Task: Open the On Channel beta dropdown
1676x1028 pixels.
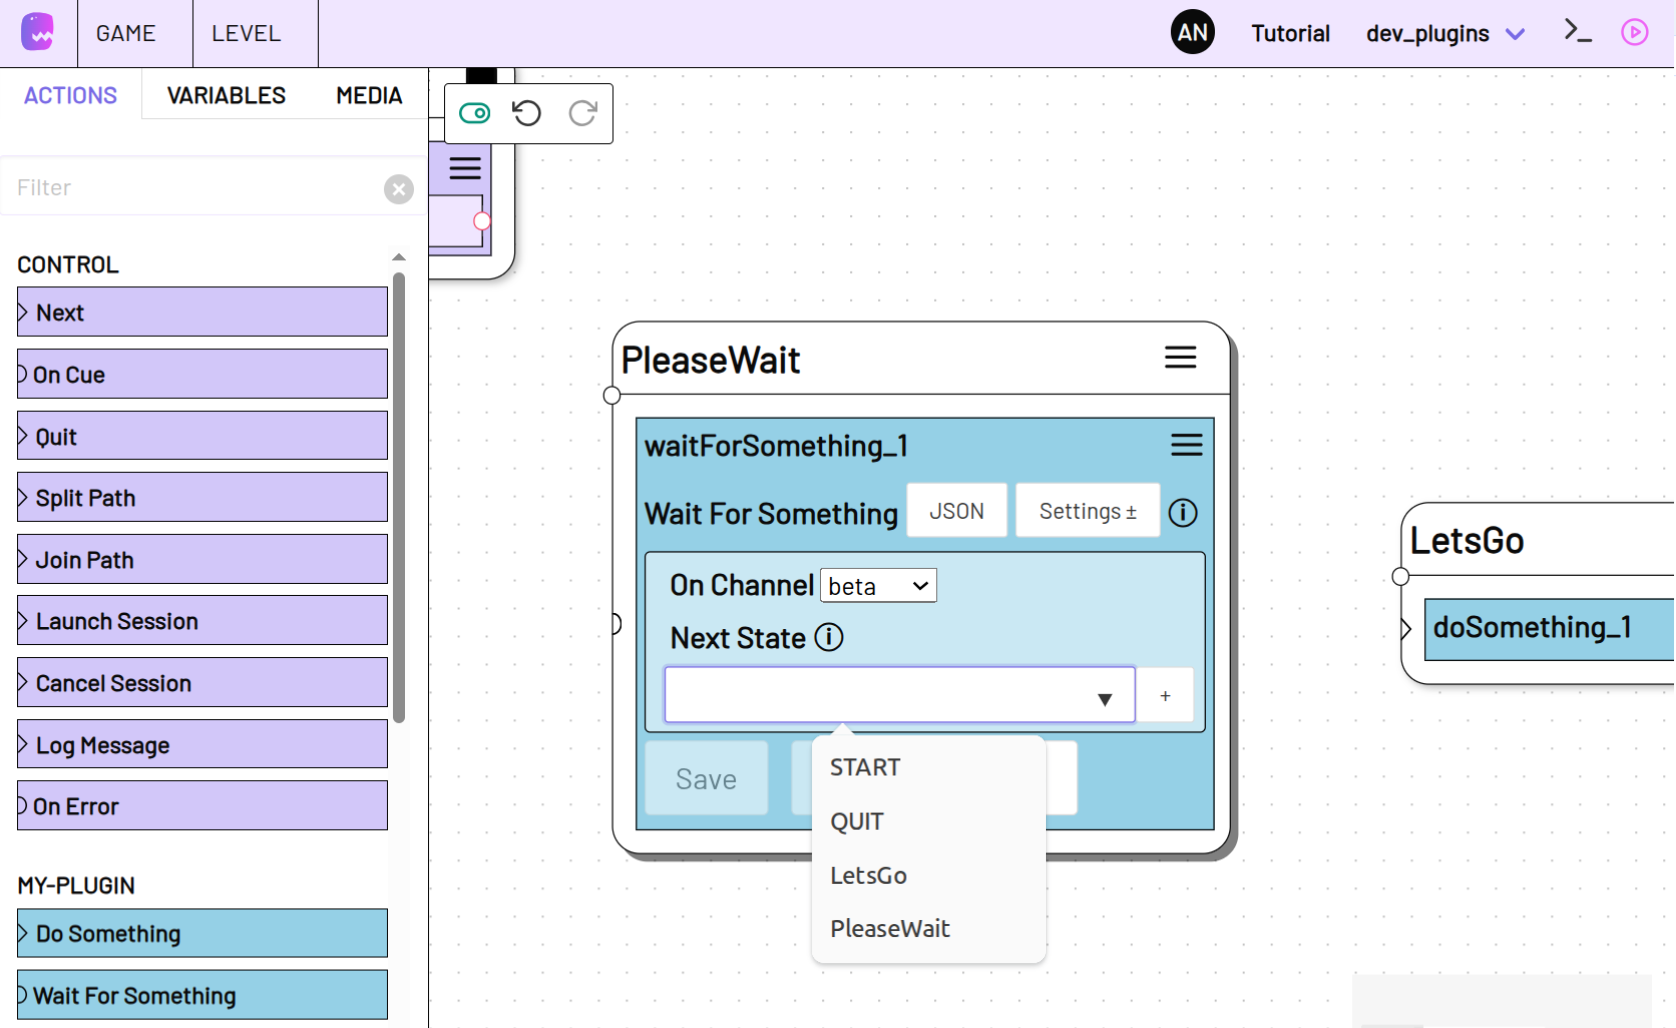Action: point(878,586)
